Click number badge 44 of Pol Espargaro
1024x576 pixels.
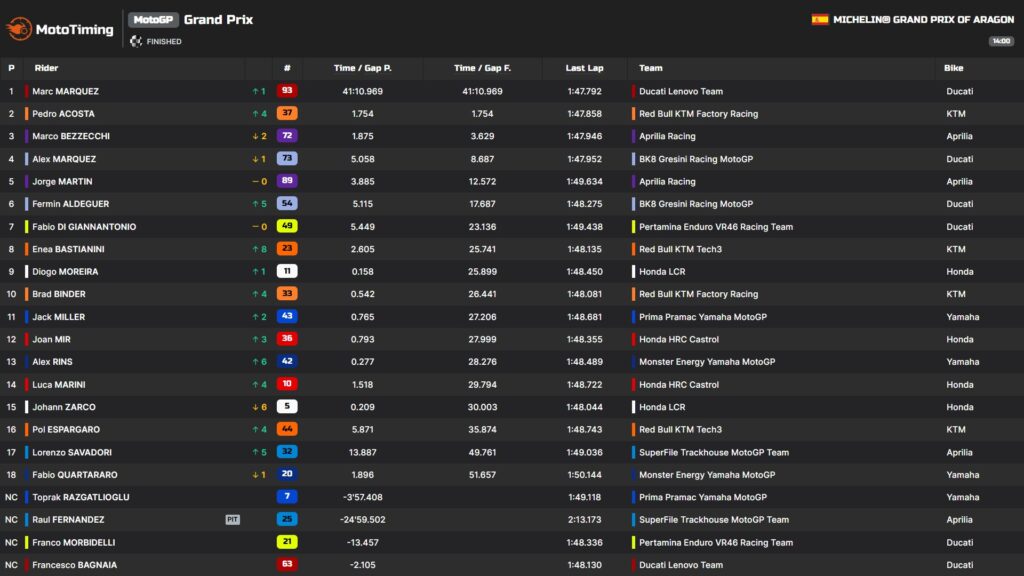pos(287,429)
